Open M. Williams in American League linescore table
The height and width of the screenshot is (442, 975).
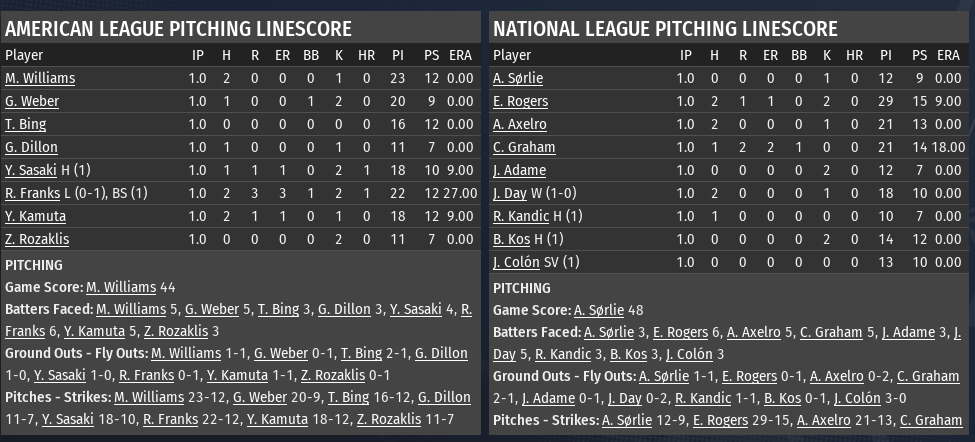[x=40, y=78]
